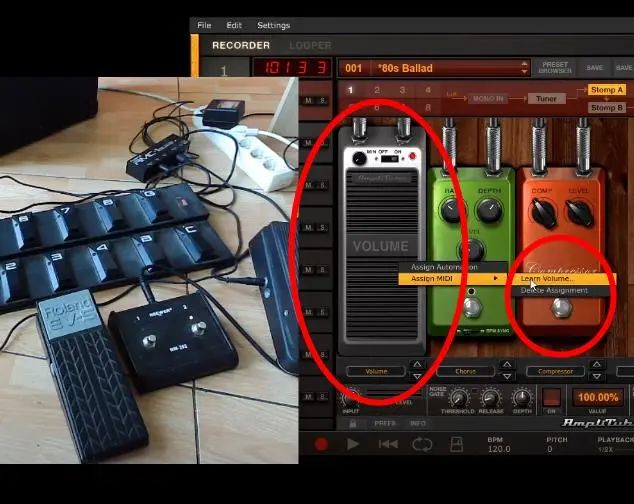Open the Compressor stomp model selector
This screenshot has width=634, height=504.
tap(555, 371)
